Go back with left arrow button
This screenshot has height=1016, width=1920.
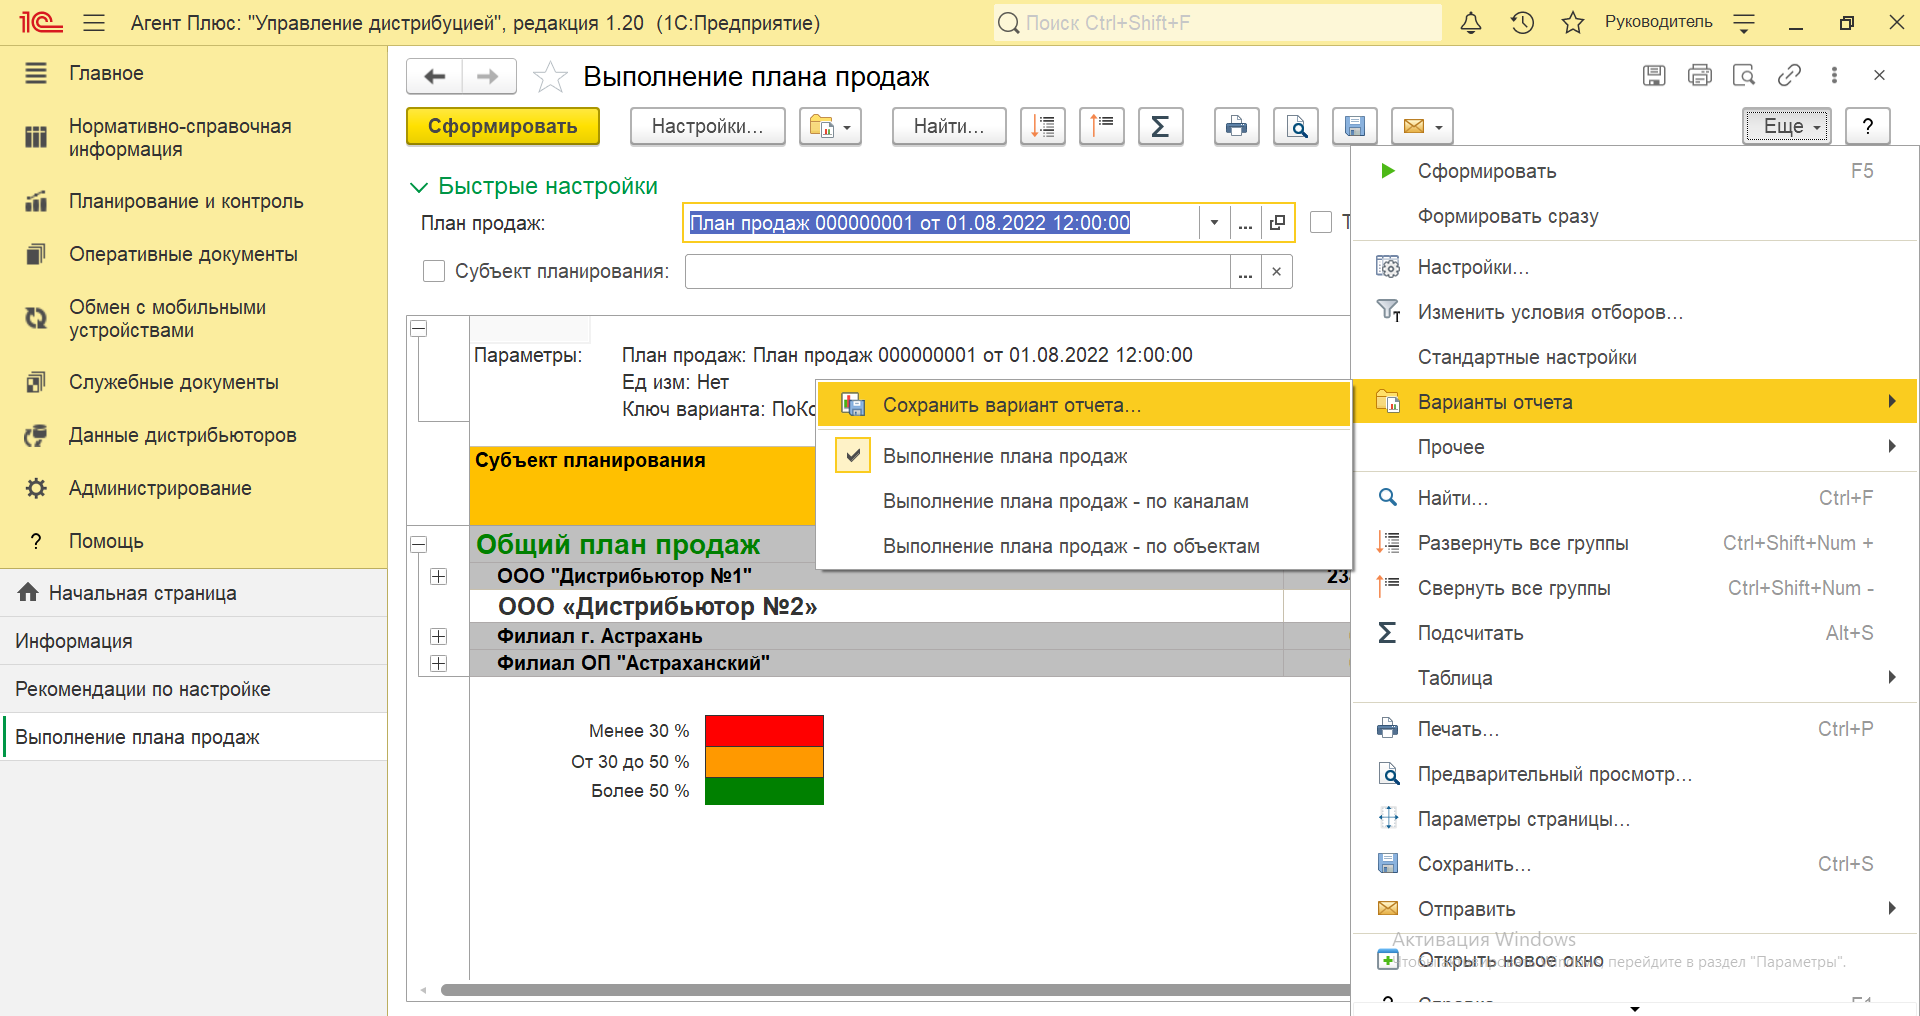tap(434, 77)
